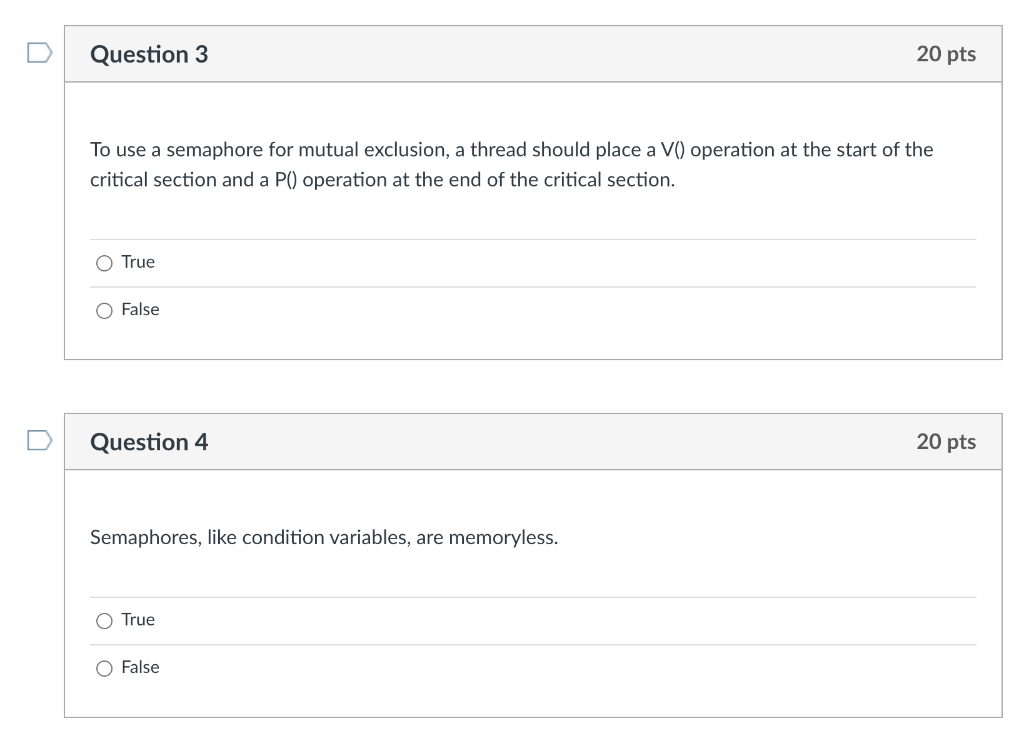Click the 'Question 4' header title

pos(149,442)
